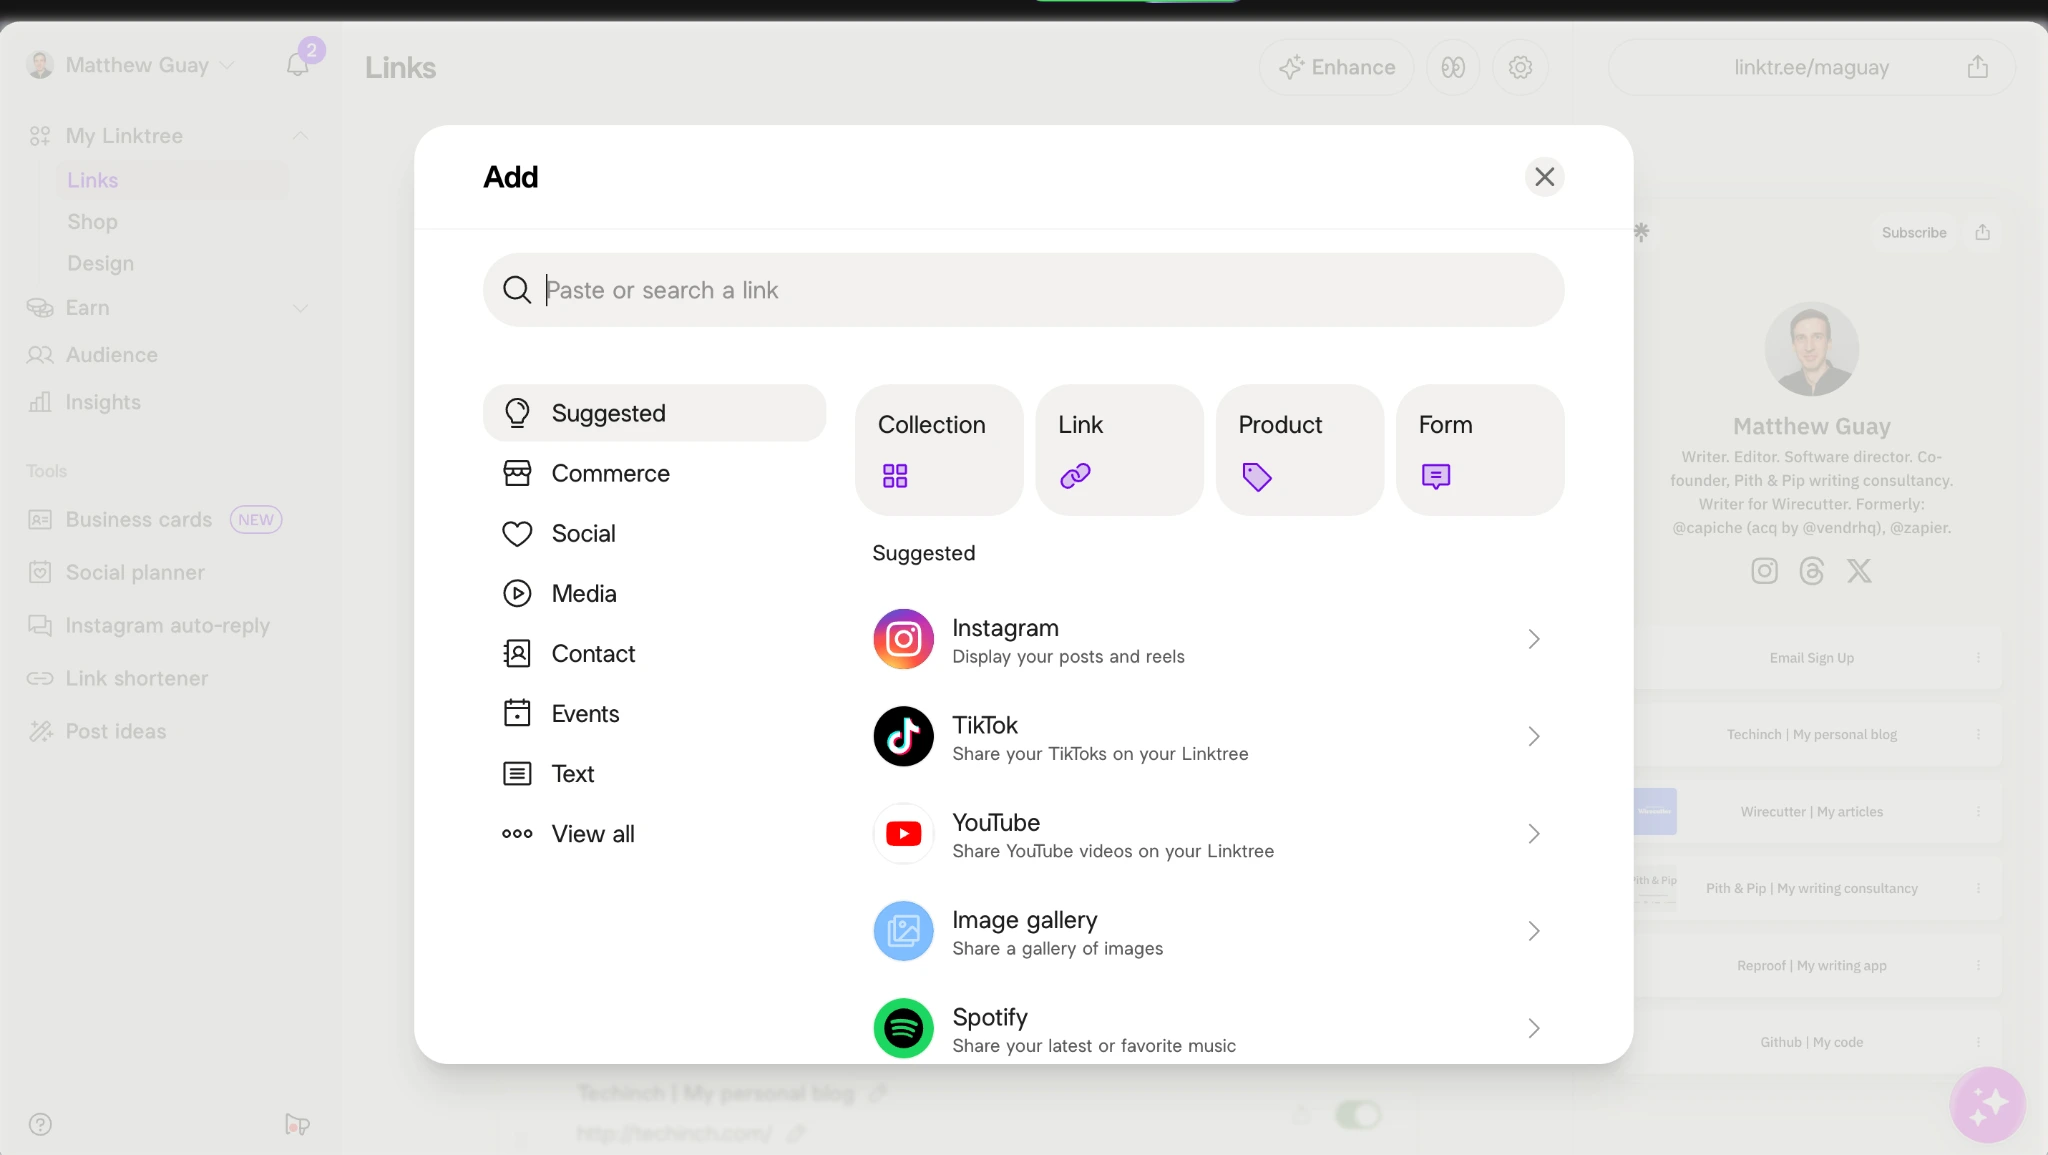The width and height of the screenshot is (2048, 1155).
Task: Share the linktr.ee/maguay link
Action: tap(1978, 67)
